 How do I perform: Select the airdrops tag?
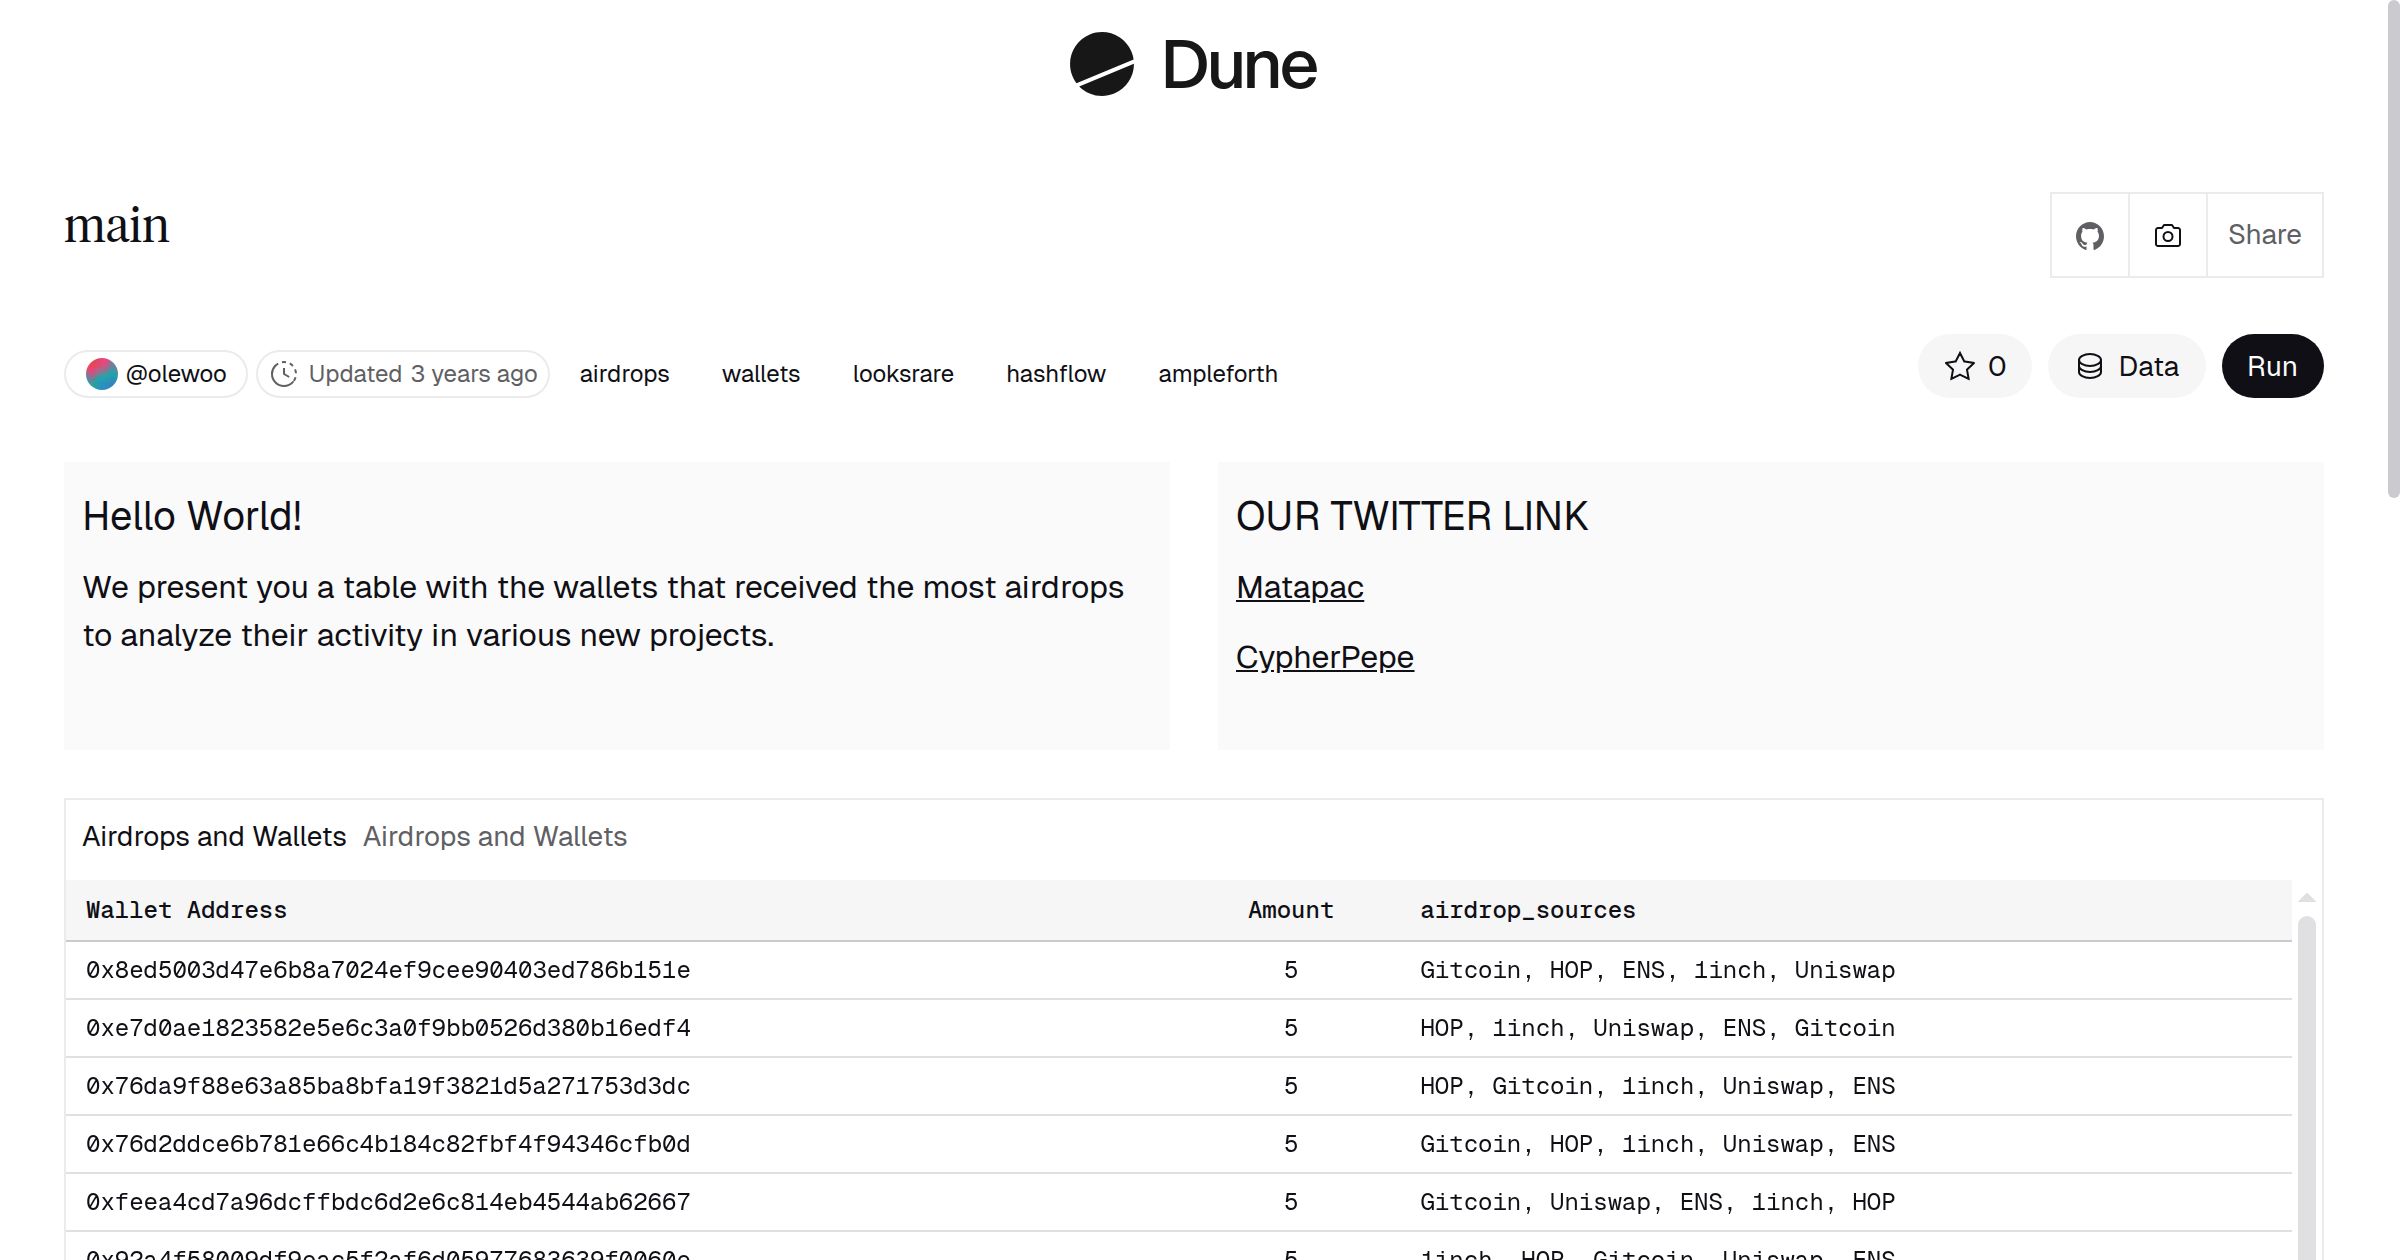coord(624,373)
